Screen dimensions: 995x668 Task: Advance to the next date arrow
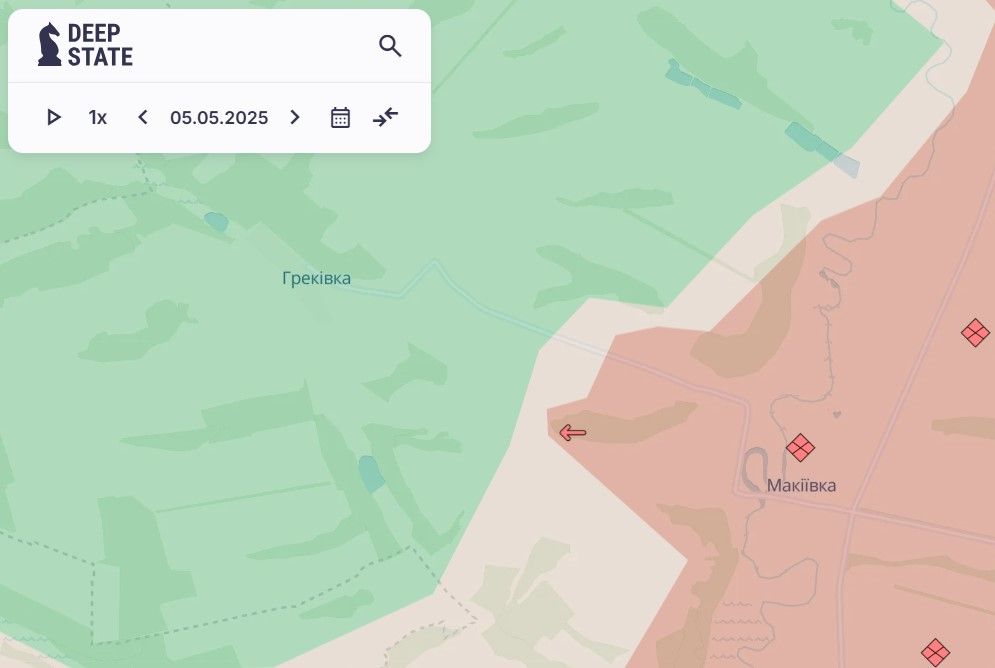click(x=294, y=118)
